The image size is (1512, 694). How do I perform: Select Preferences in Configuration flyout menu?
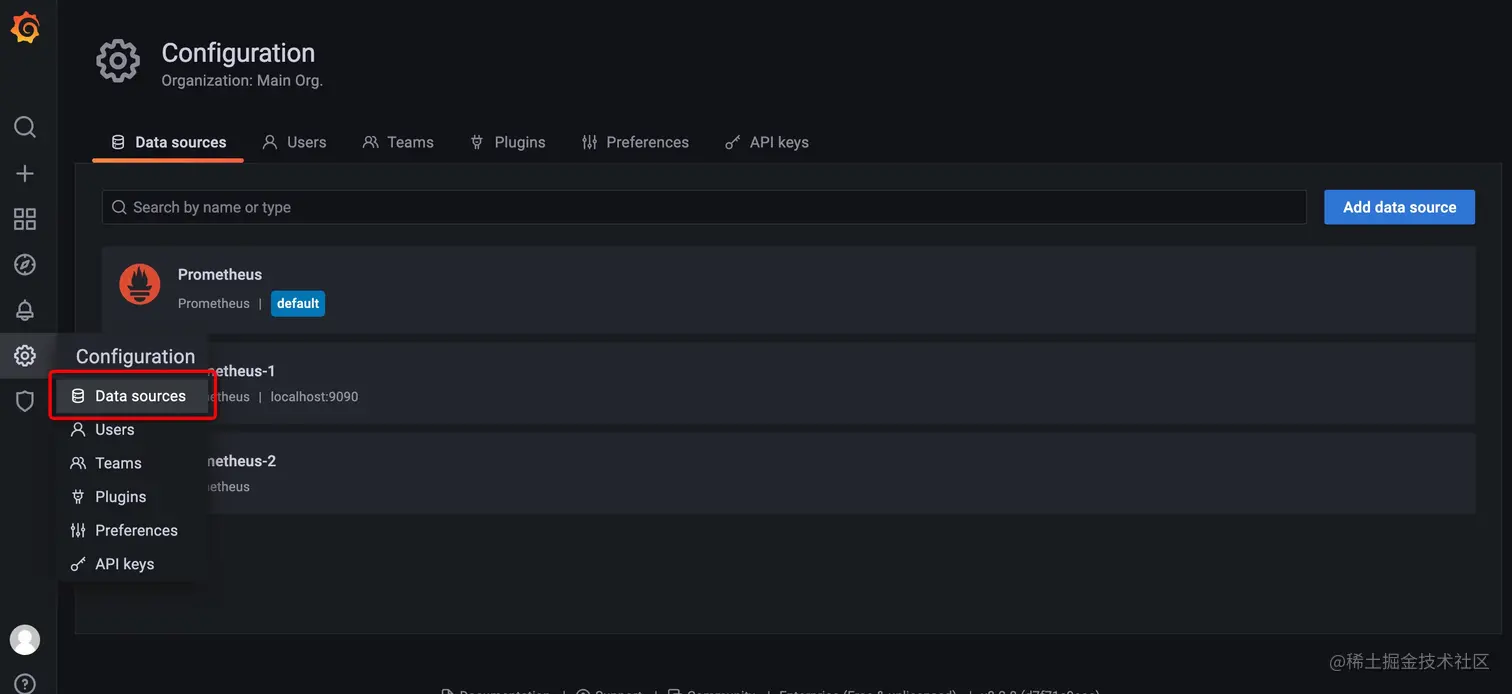coord(132,530)
